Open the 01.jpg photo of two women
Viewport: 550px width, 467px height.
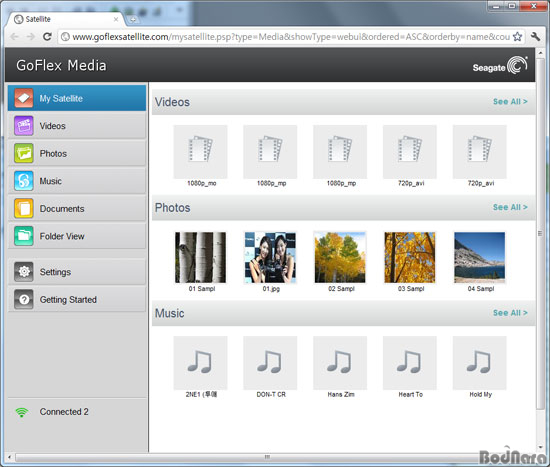pos(270,257)
